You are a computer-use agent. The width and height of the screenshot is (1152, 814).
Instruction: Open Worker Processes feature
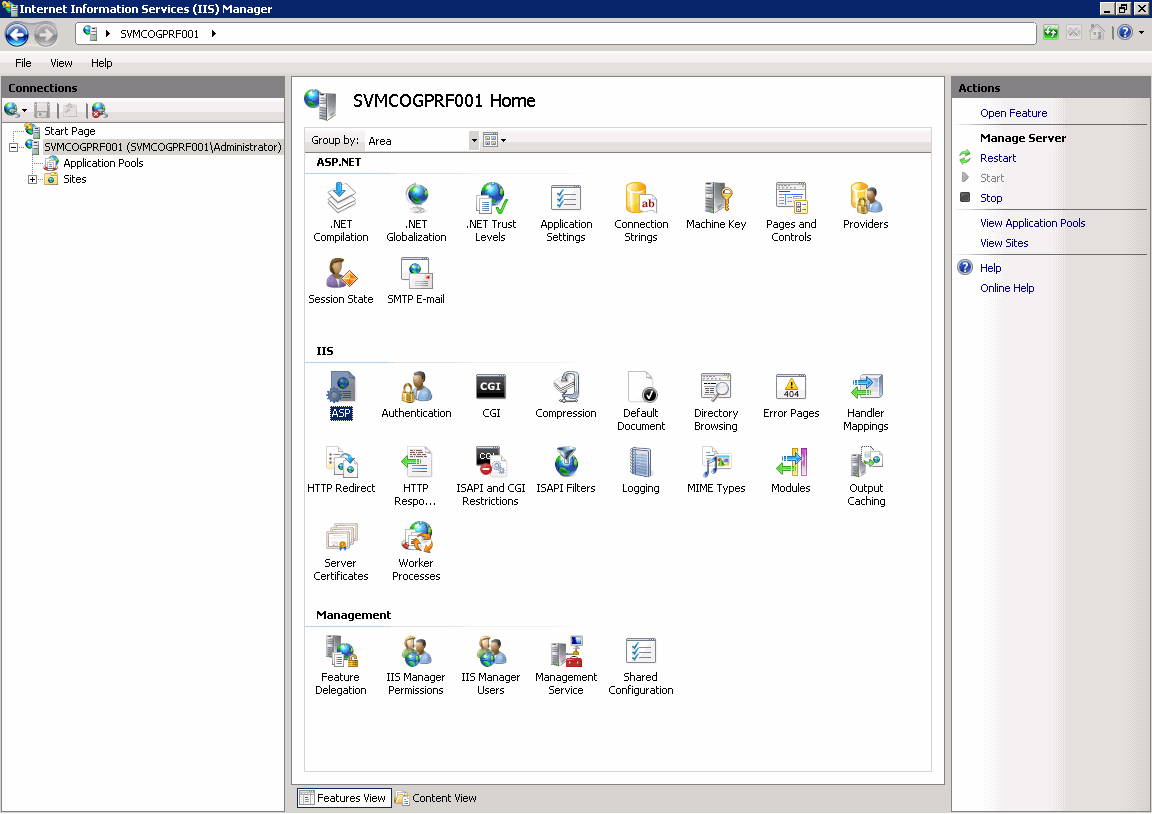[416, 551]
